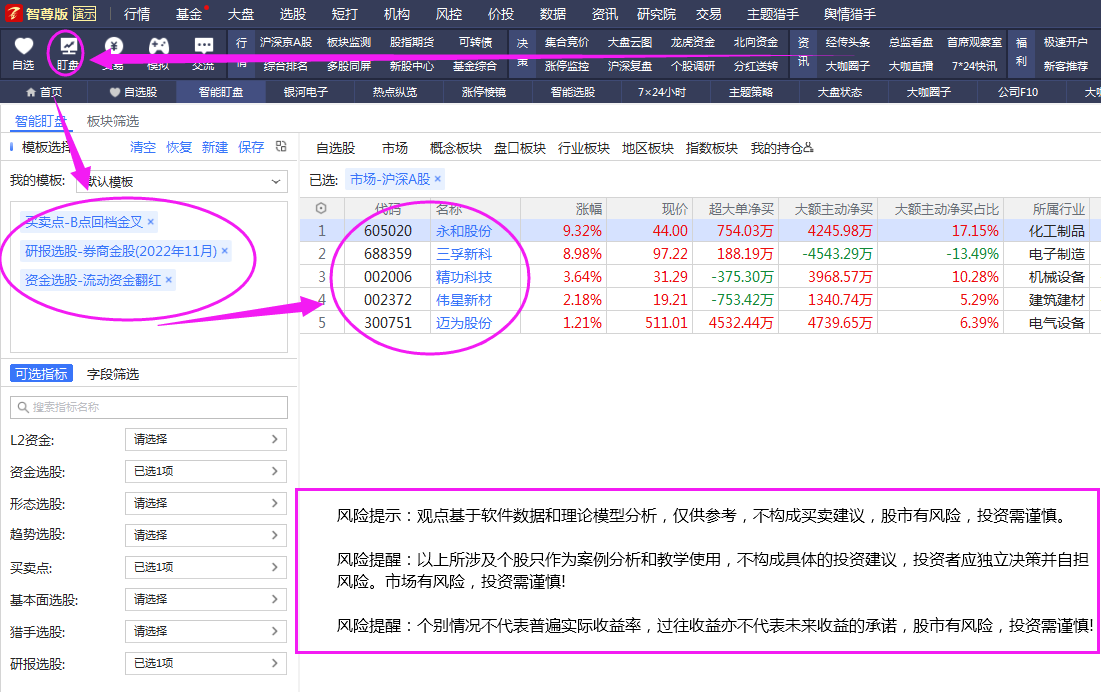1101x692 pixels.
Task: Select the 概念板块 category tab
Action: (x=456, y=148)
